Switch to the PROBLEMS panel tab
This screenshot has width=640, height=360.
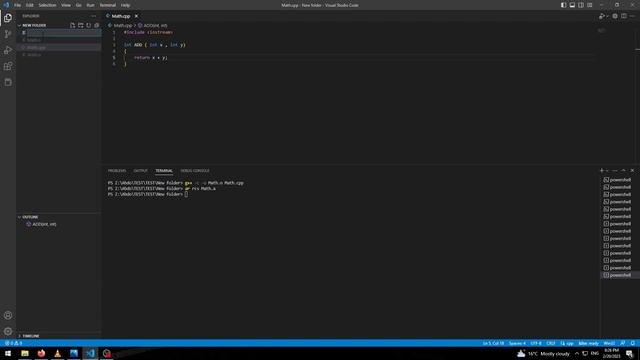[117, 171]
